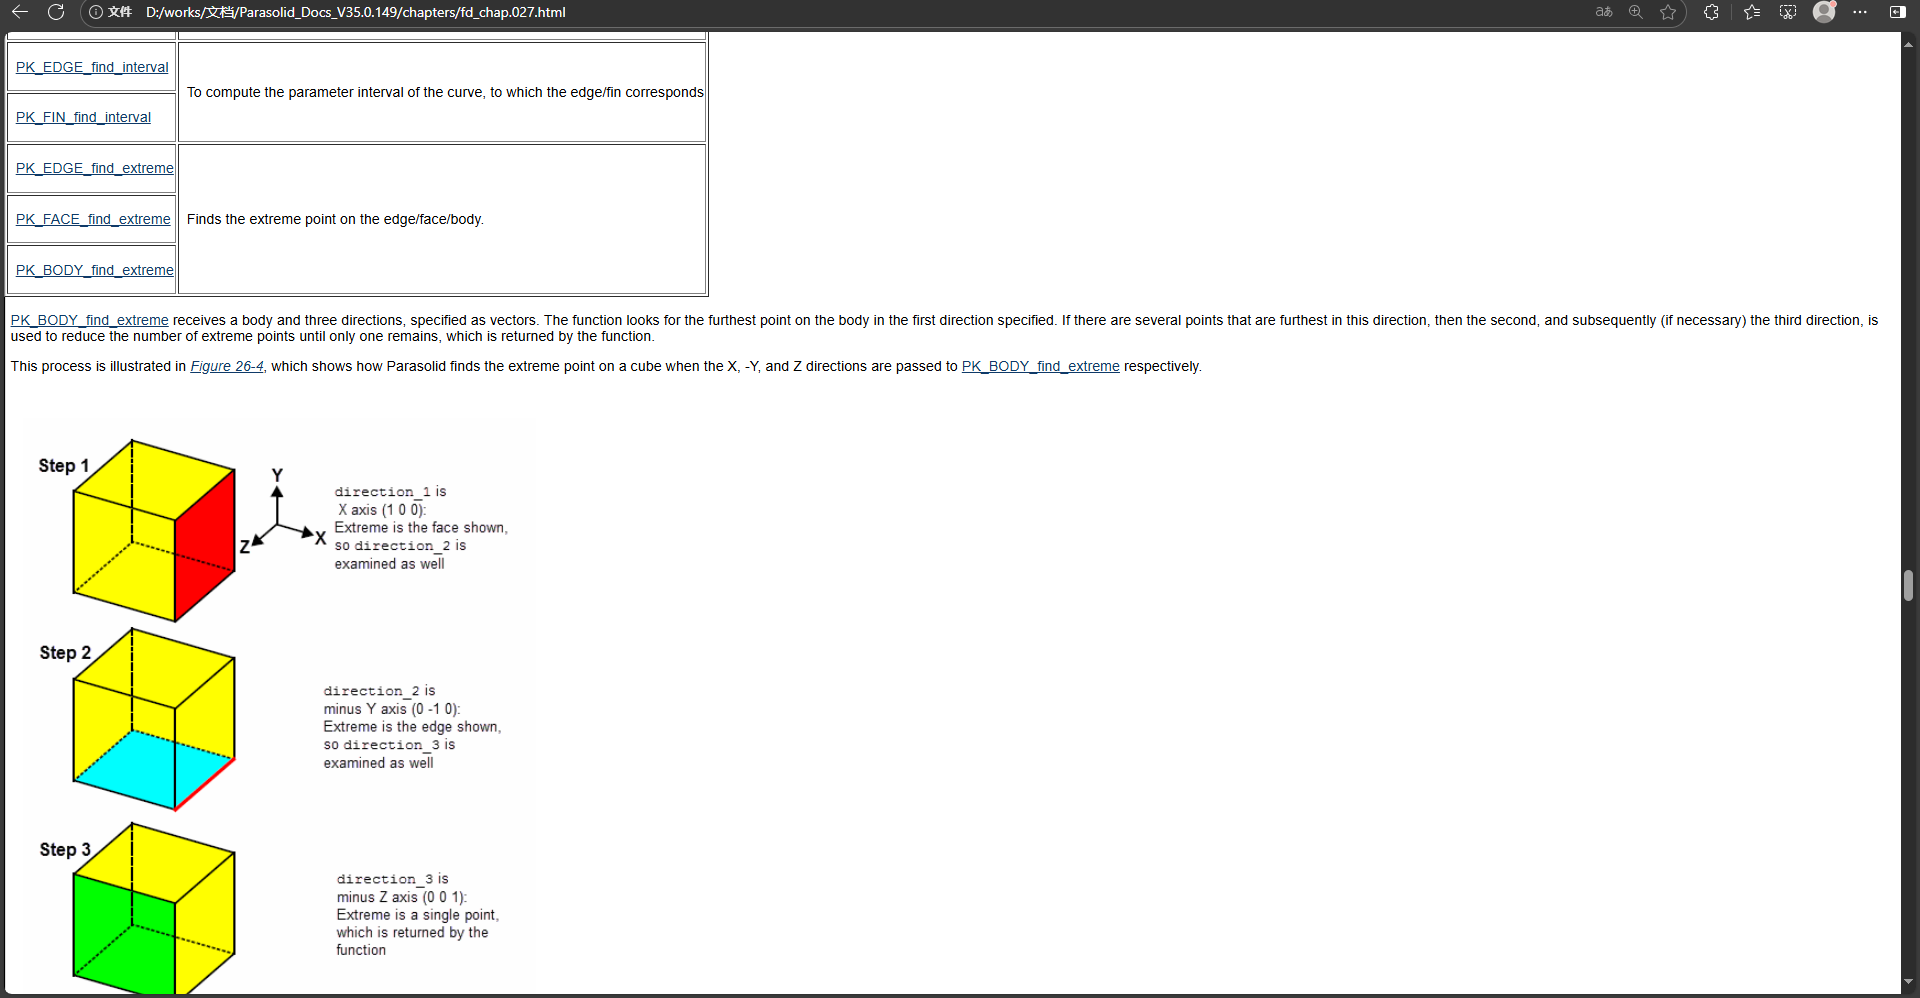
Task: Reload the page with the refresh icon
Action: 56,12
